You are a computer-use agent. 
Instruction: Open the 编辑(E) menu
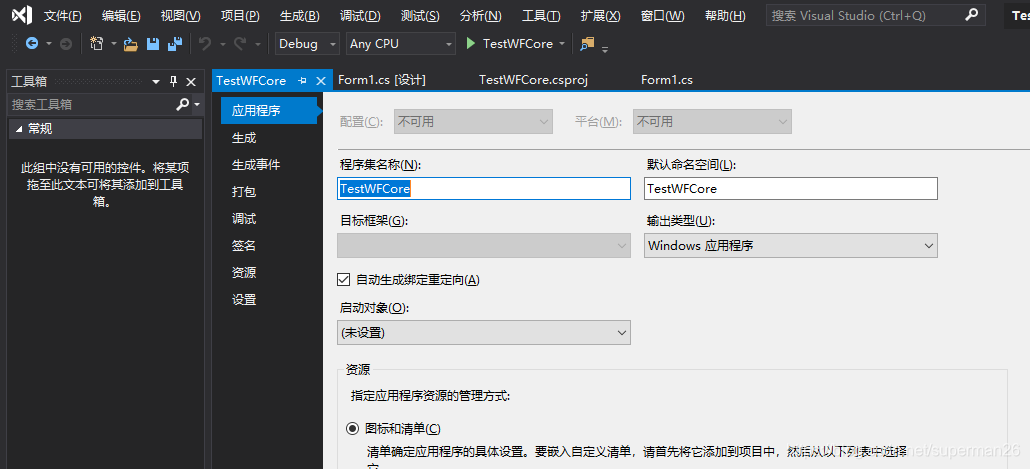(121, 16)
